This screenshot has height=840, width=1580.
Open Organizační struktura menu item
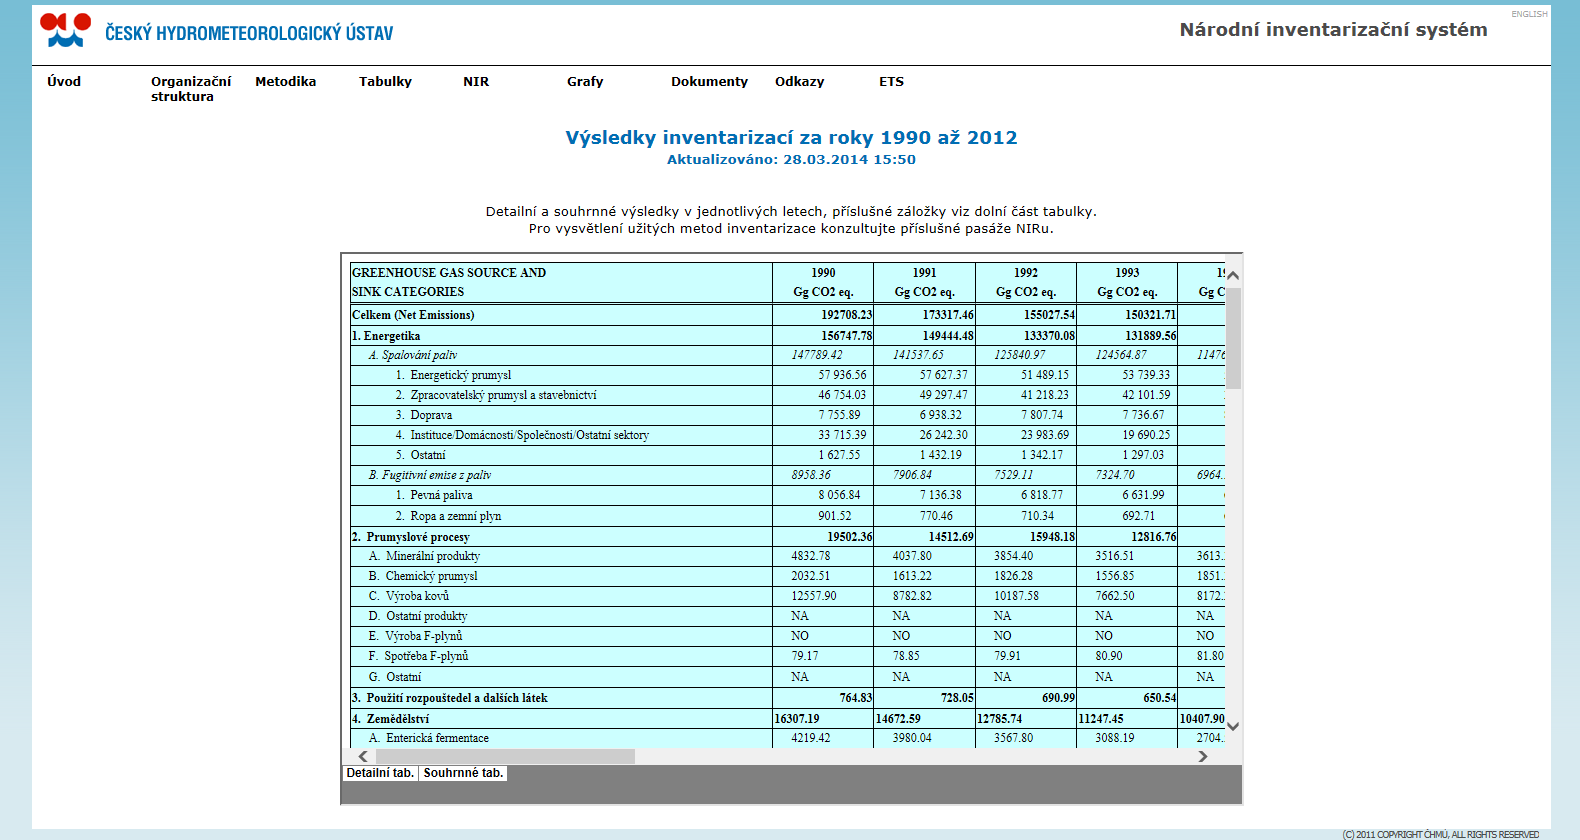[x=191, y=89]
